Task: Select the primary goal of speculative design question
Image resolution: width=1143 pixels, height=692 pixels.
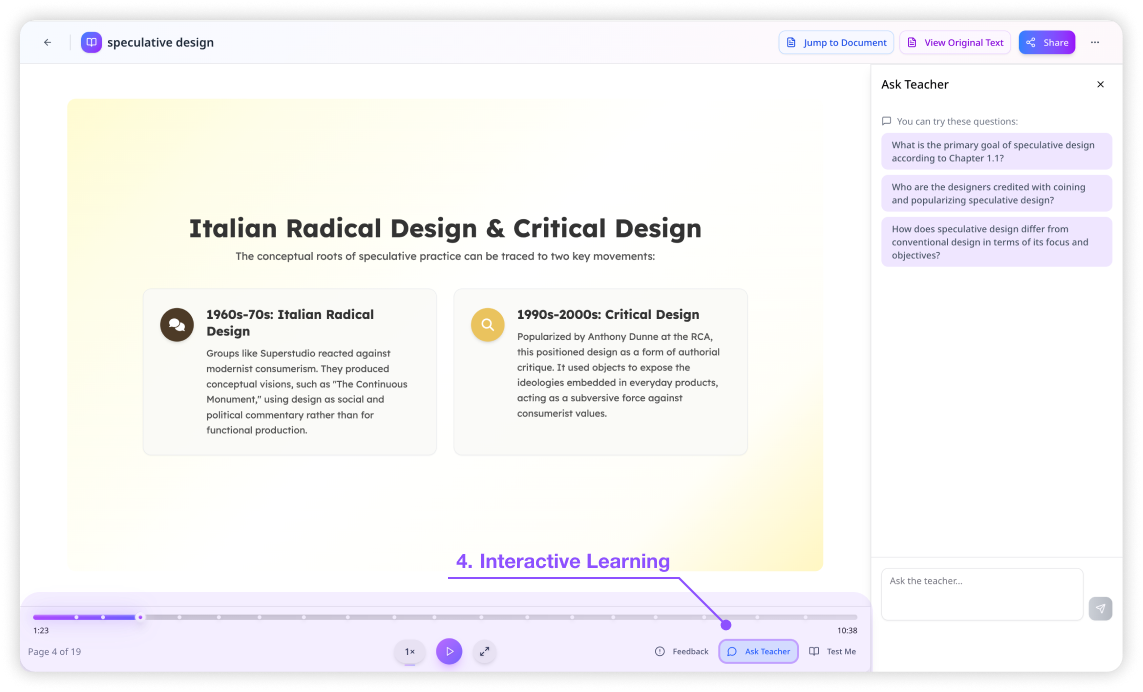Action: pyautogui.click(x=996, y=152)
